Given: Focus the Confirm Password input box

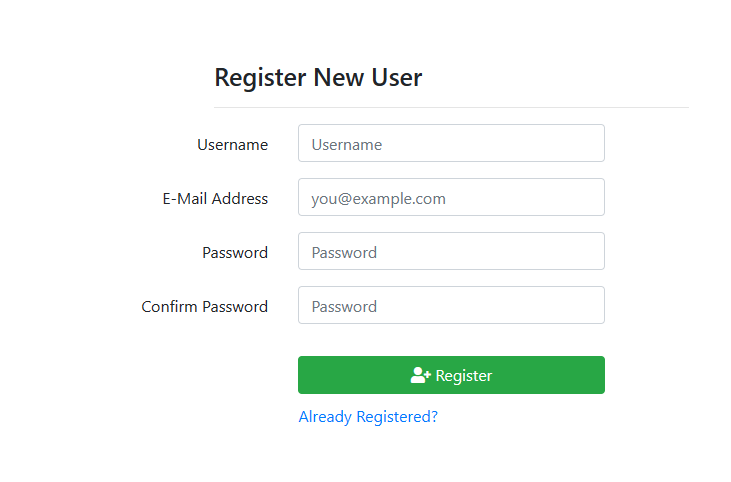Looking at the screenshot, I should tap(451, 305).
